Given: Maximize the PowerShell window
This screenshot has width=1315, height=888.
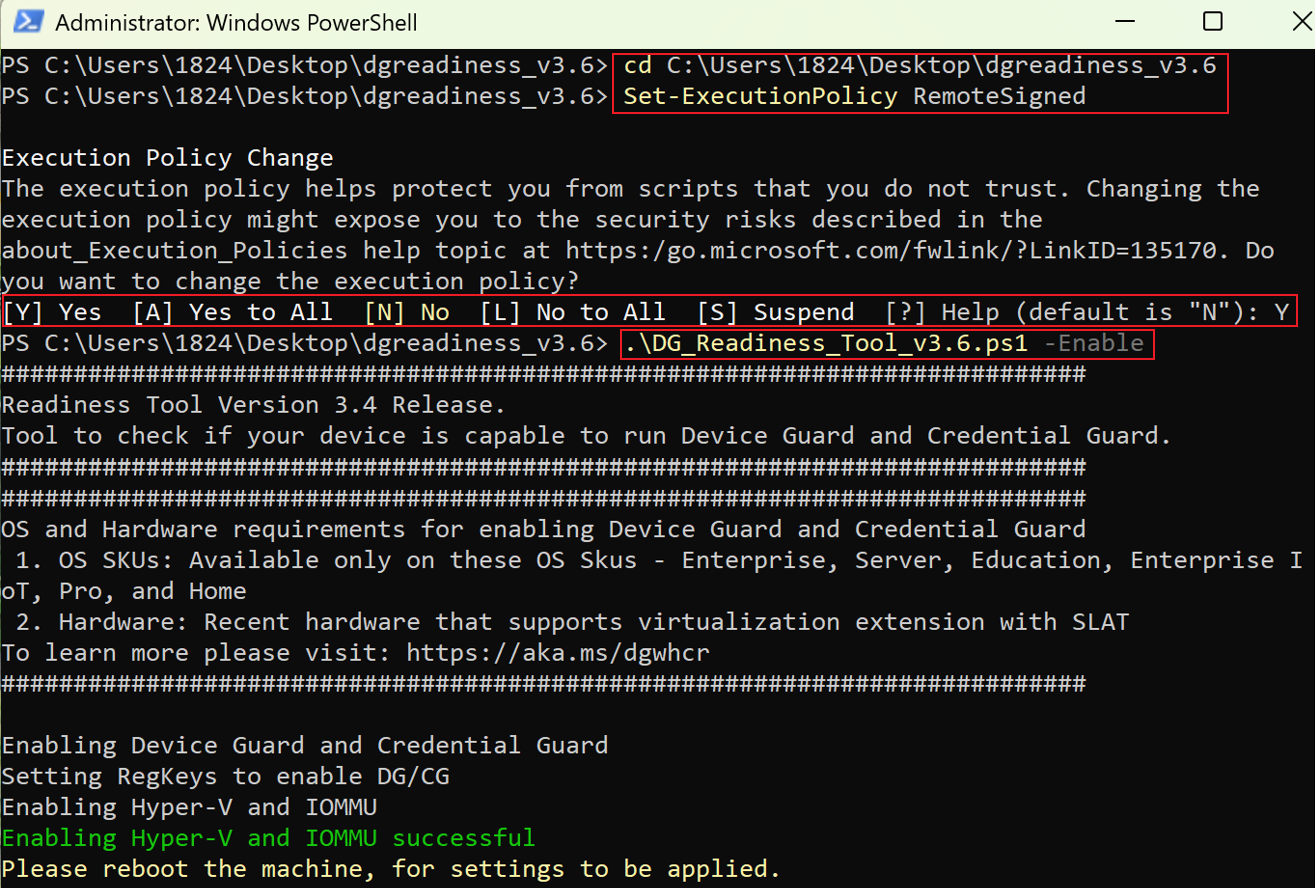Looking at the screenshot, I should (1212, 21).
